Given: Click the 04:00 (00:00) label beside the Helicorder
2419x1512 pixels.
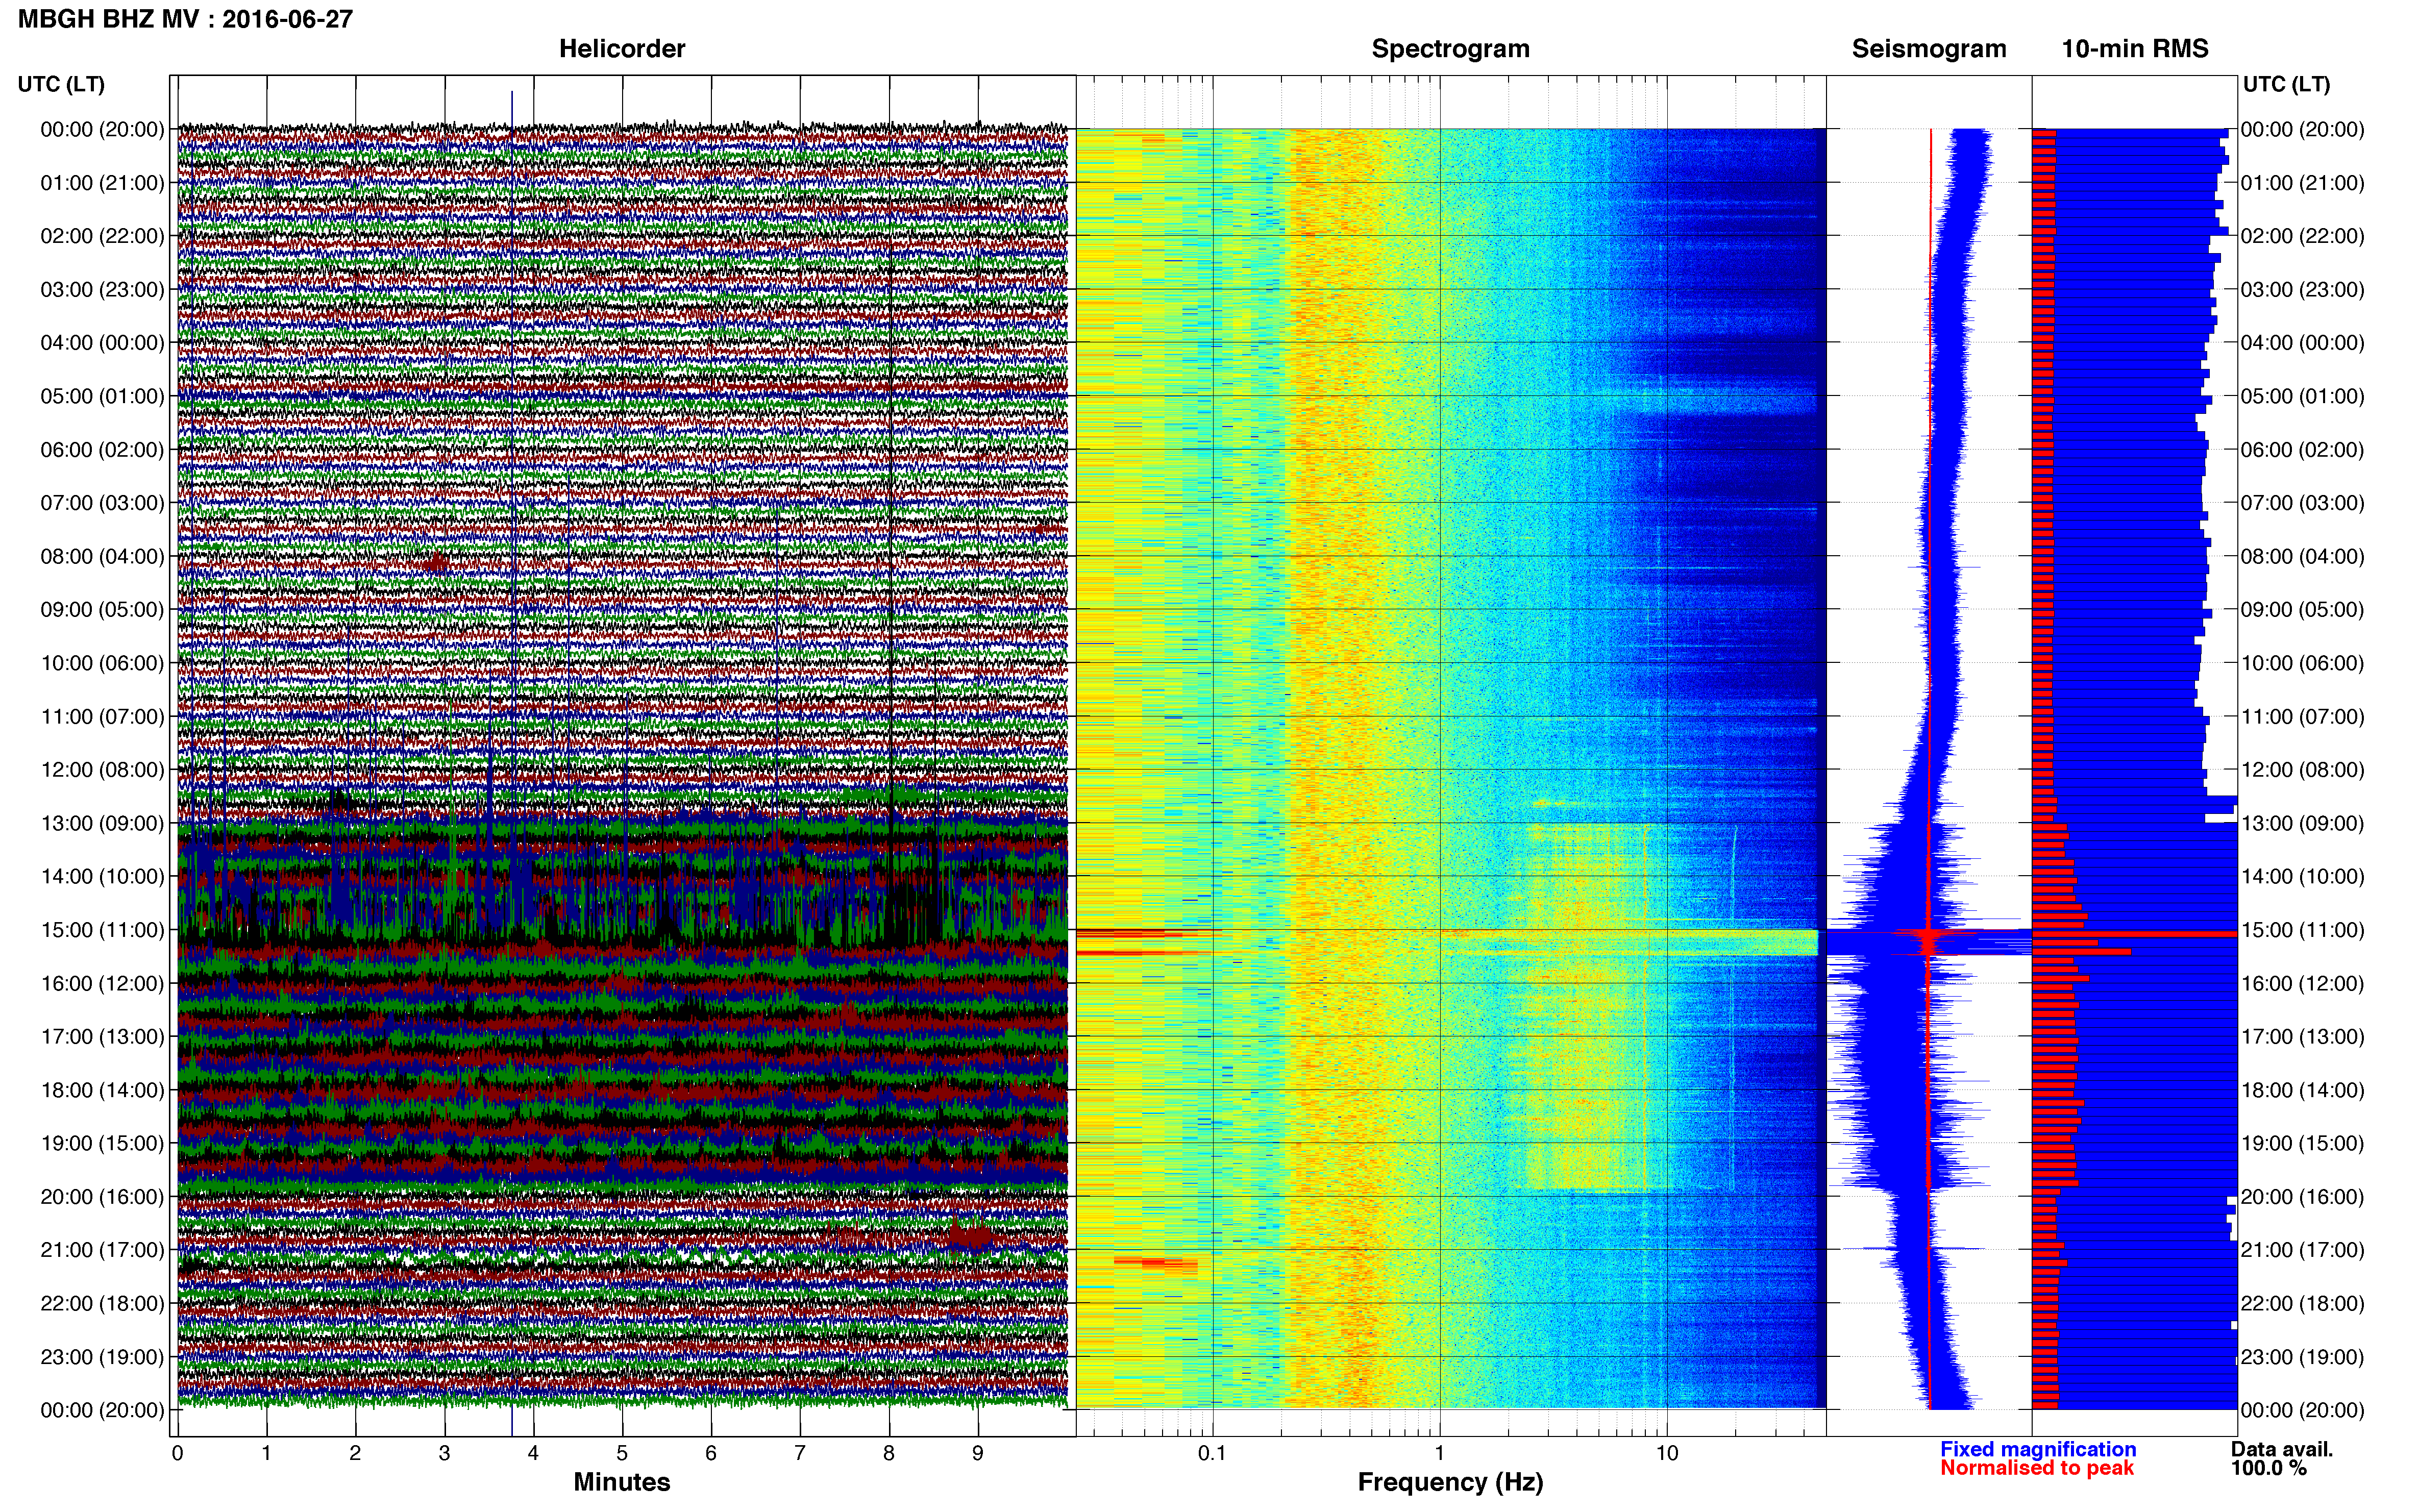Looking at the screenshot, I should (x=102, y=343).
